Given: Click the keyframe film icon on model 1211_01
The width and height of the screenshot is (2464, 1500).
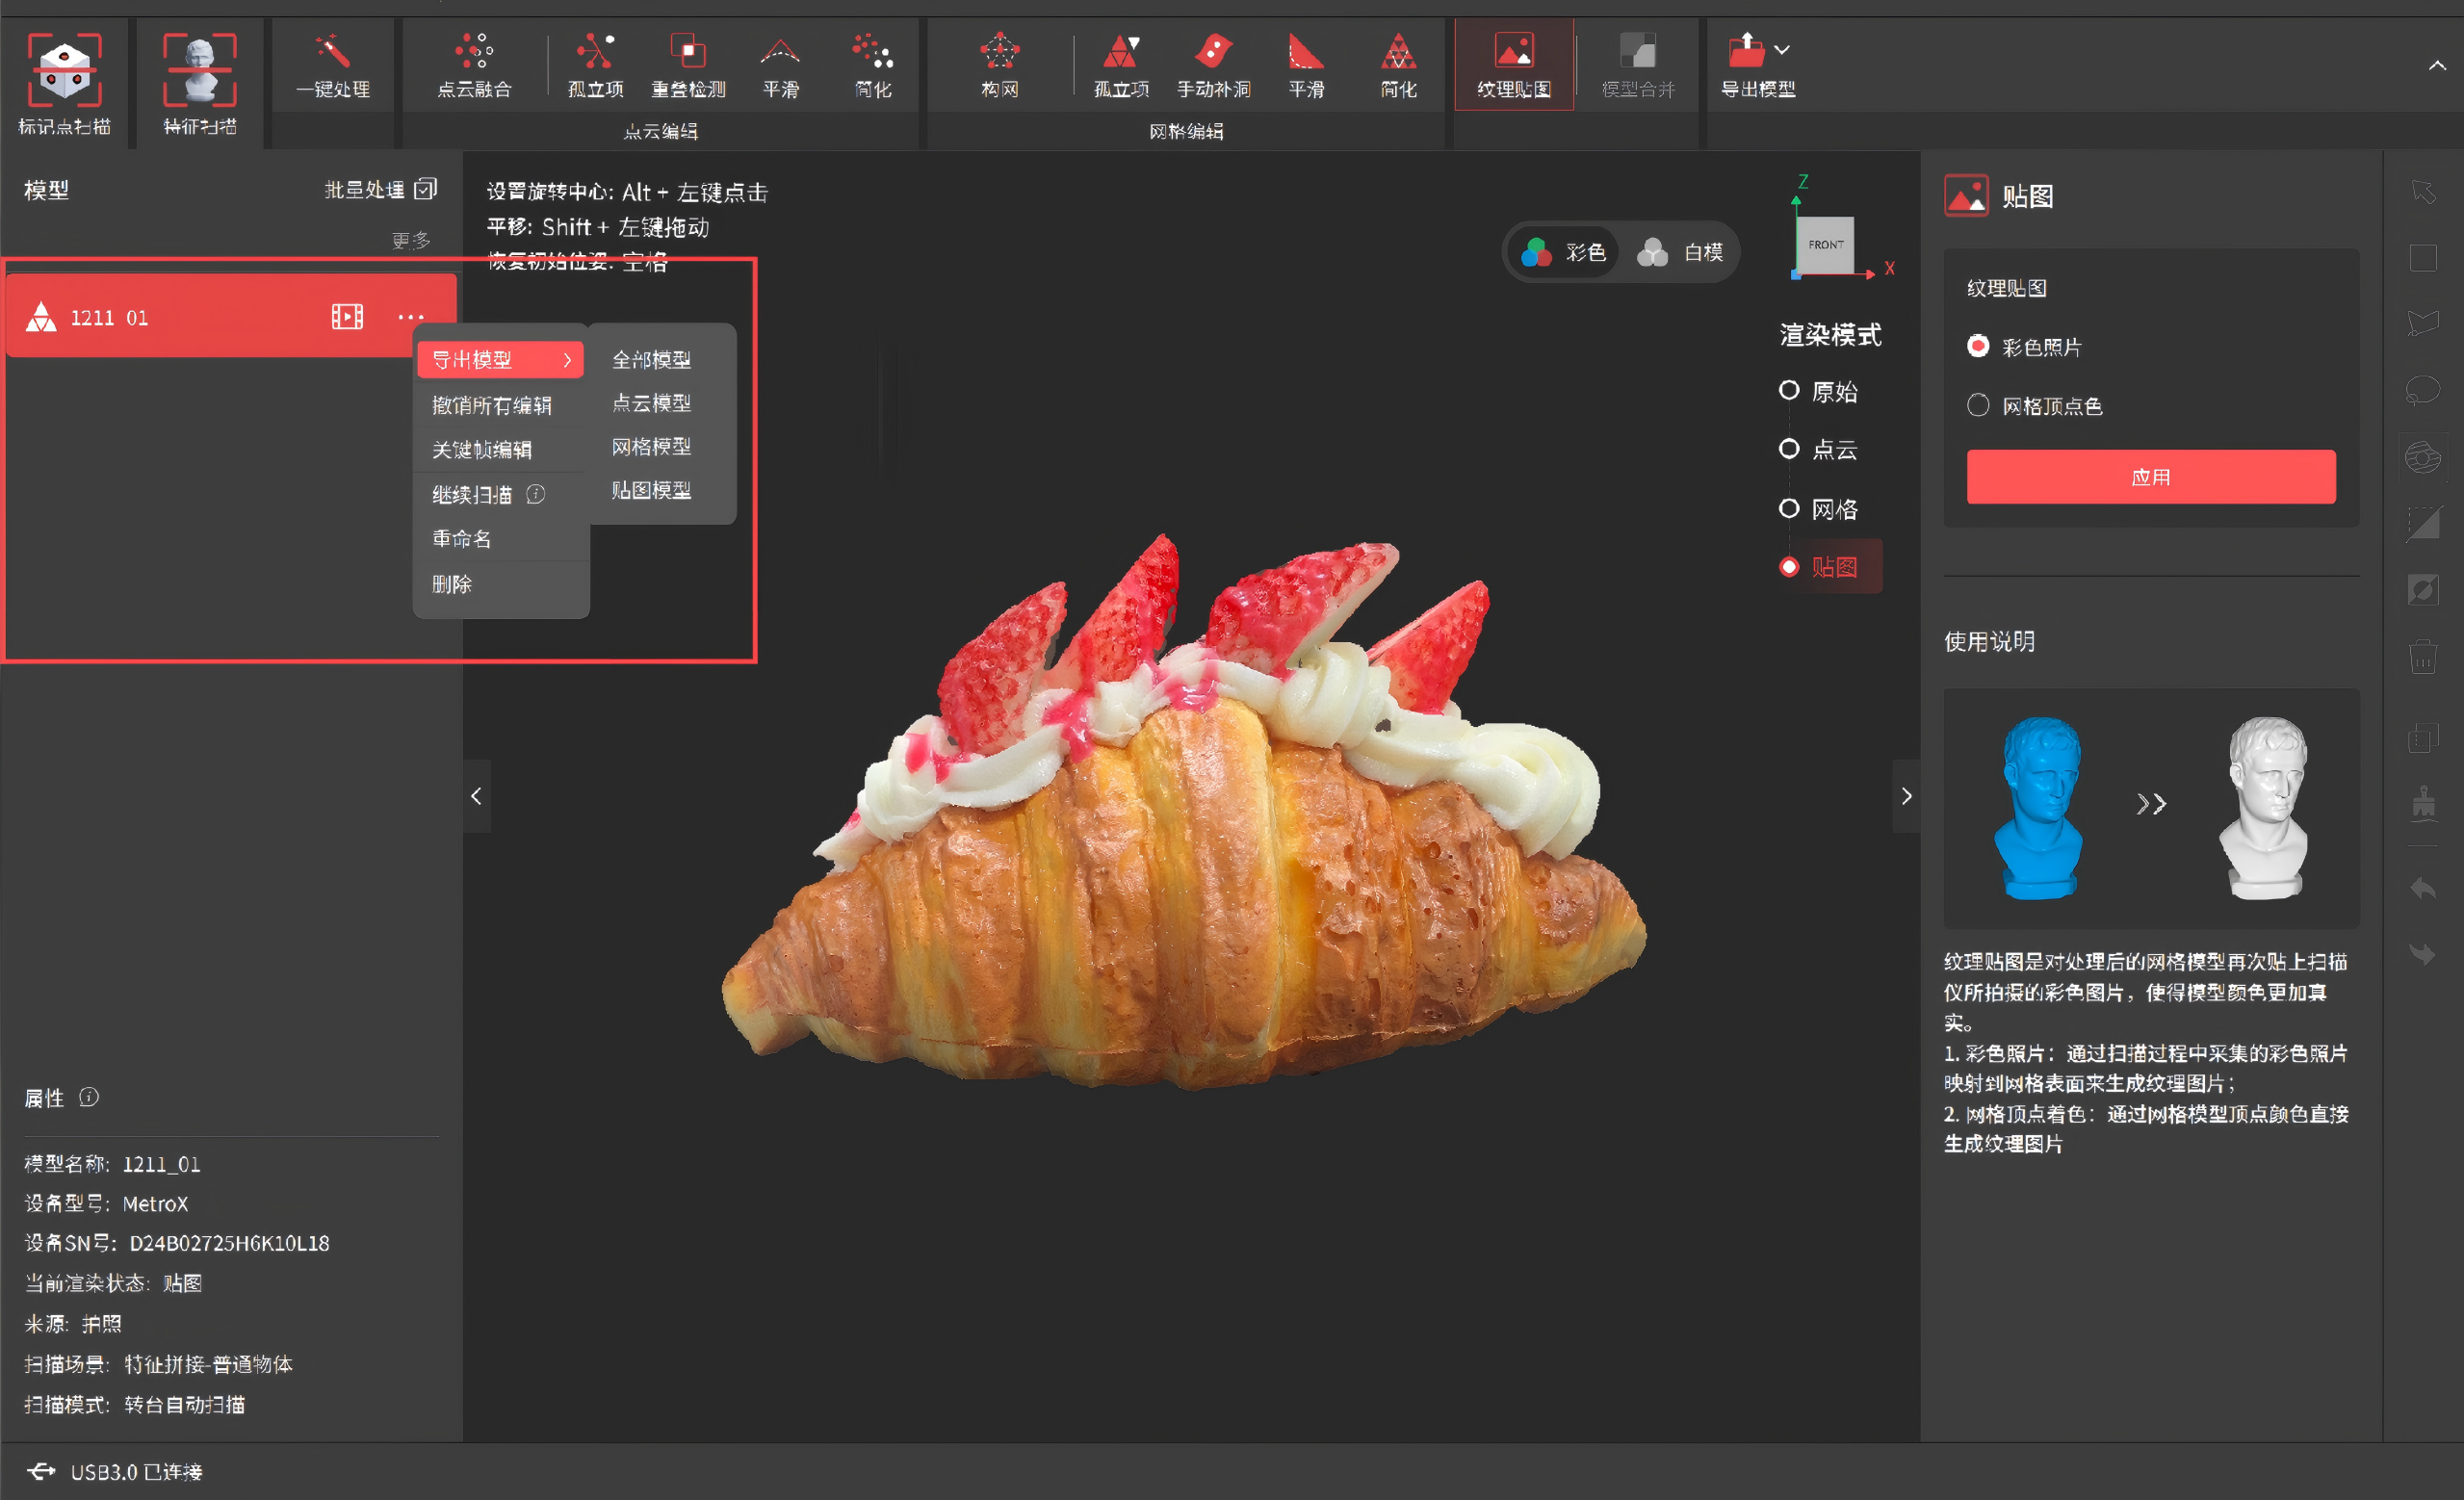Looking at the screenshot, I should click(347, 317).
